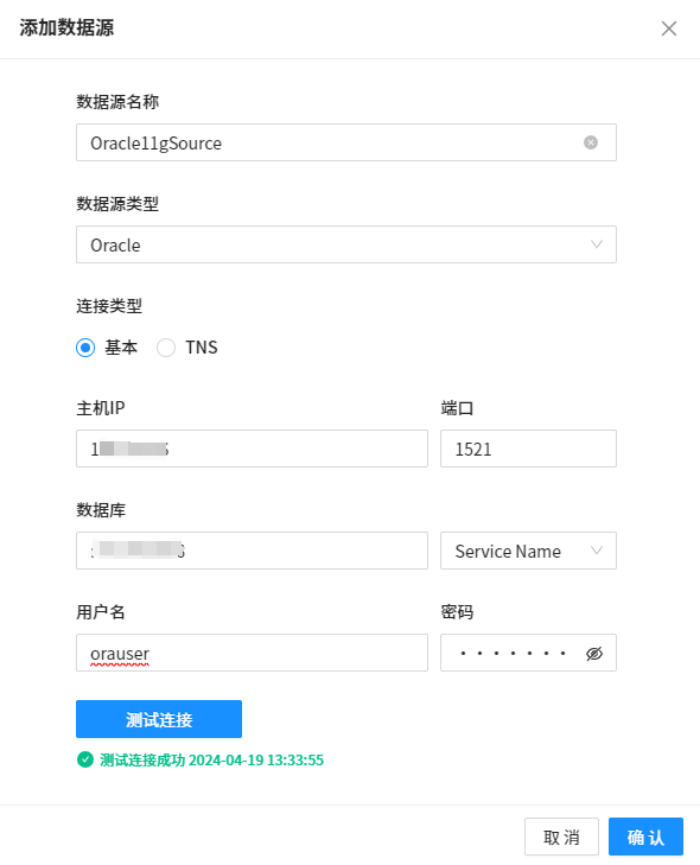700x865 pixels.
Task: Select the 基本 connection type radio
Action: click(85, 348)
